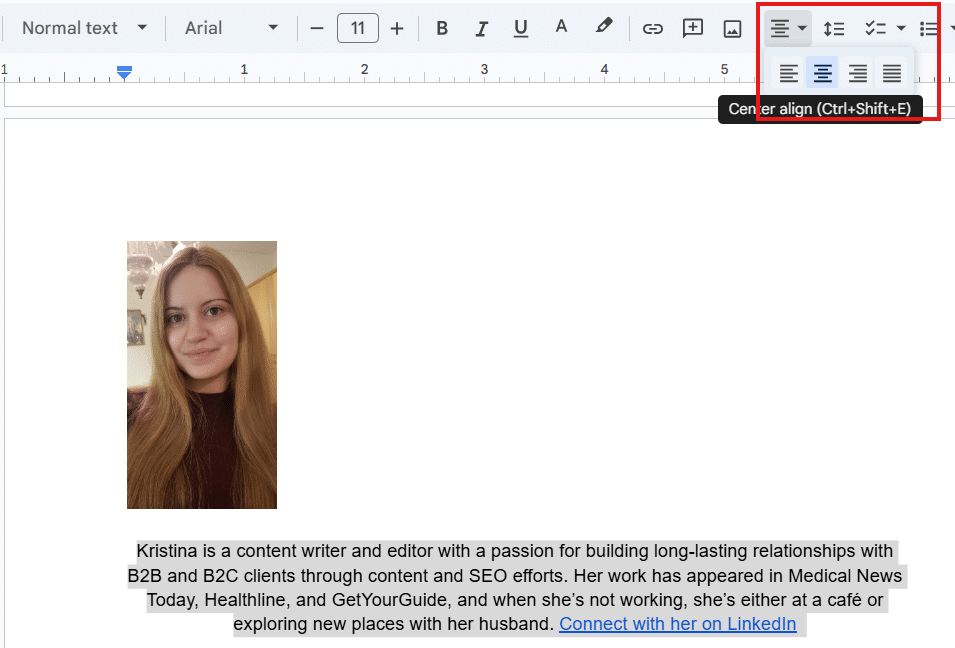Image resolution: width=955 pixels, height=648 pixels.
Task: Toggle italic formatting
Action: click(x=481, y=28)
